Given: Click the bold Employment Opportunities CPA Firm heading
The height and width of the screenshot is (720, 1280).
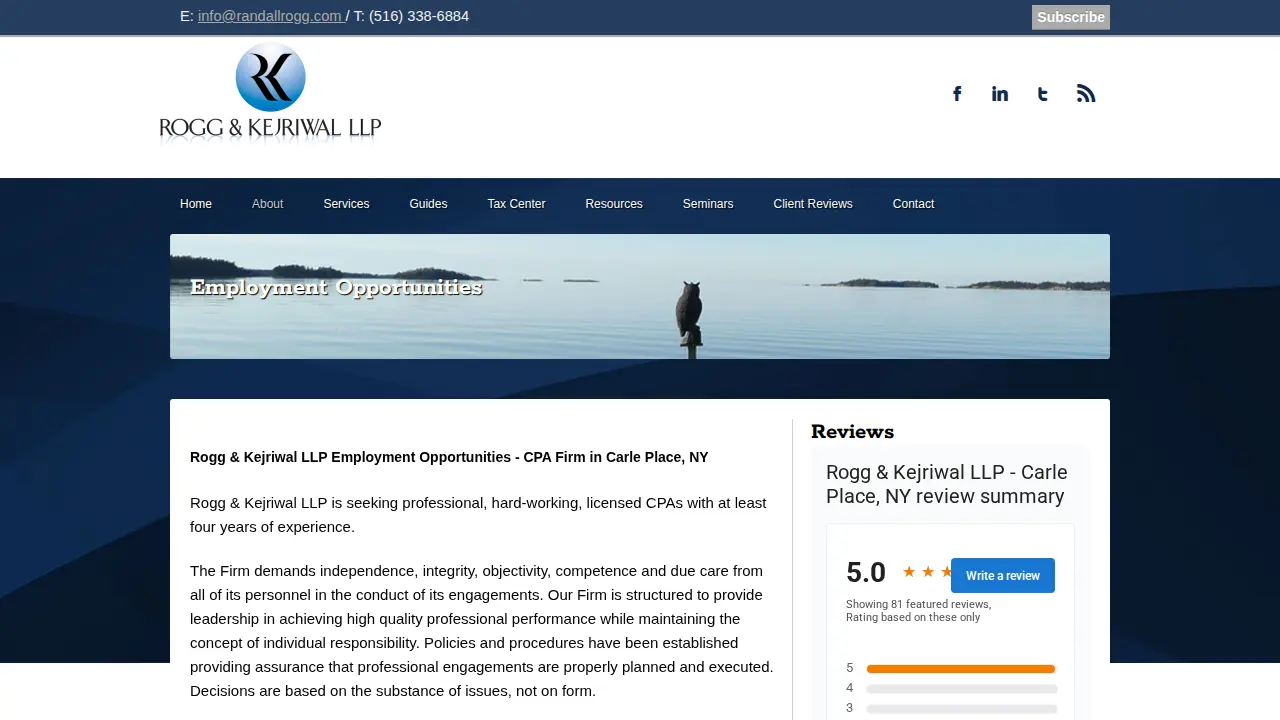Looking at the screenshot, I should (449, 457).
